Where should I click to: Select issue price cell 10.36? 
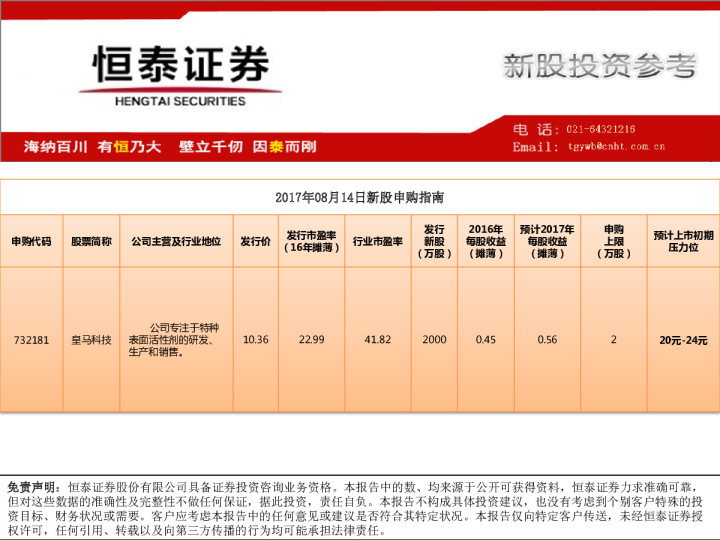(x=256, y=340)
